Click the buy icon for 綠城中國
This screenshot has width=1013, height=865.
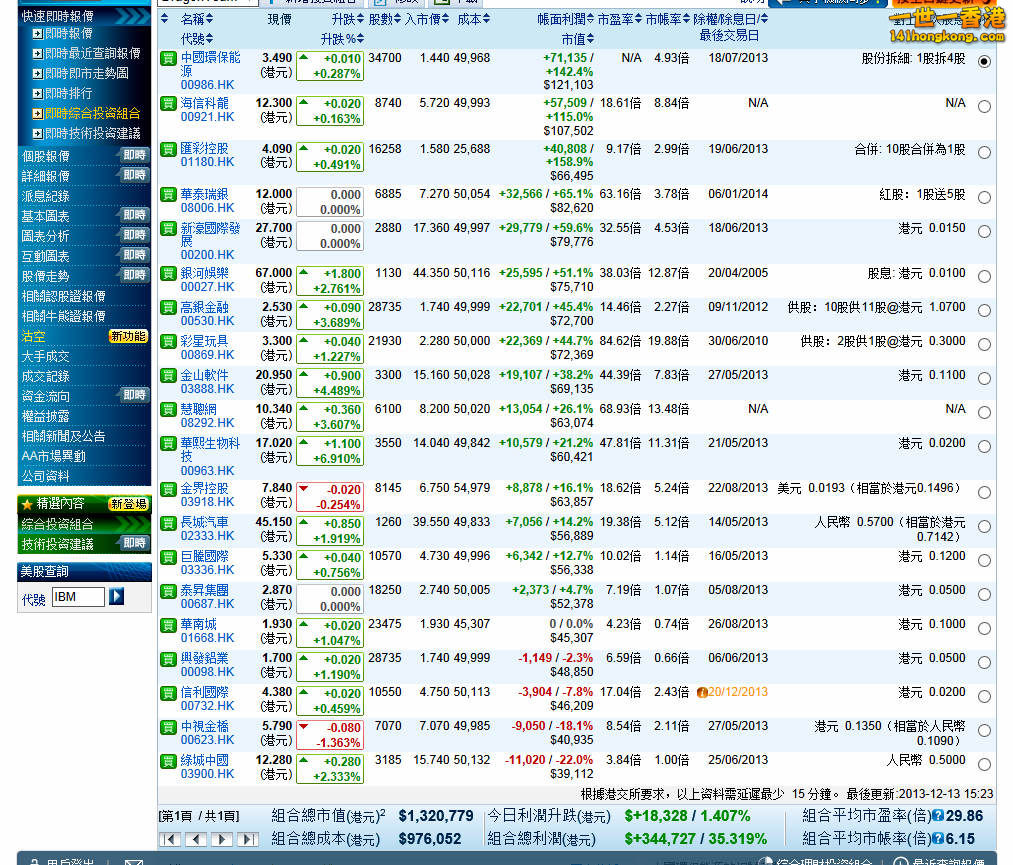point(168,761)
